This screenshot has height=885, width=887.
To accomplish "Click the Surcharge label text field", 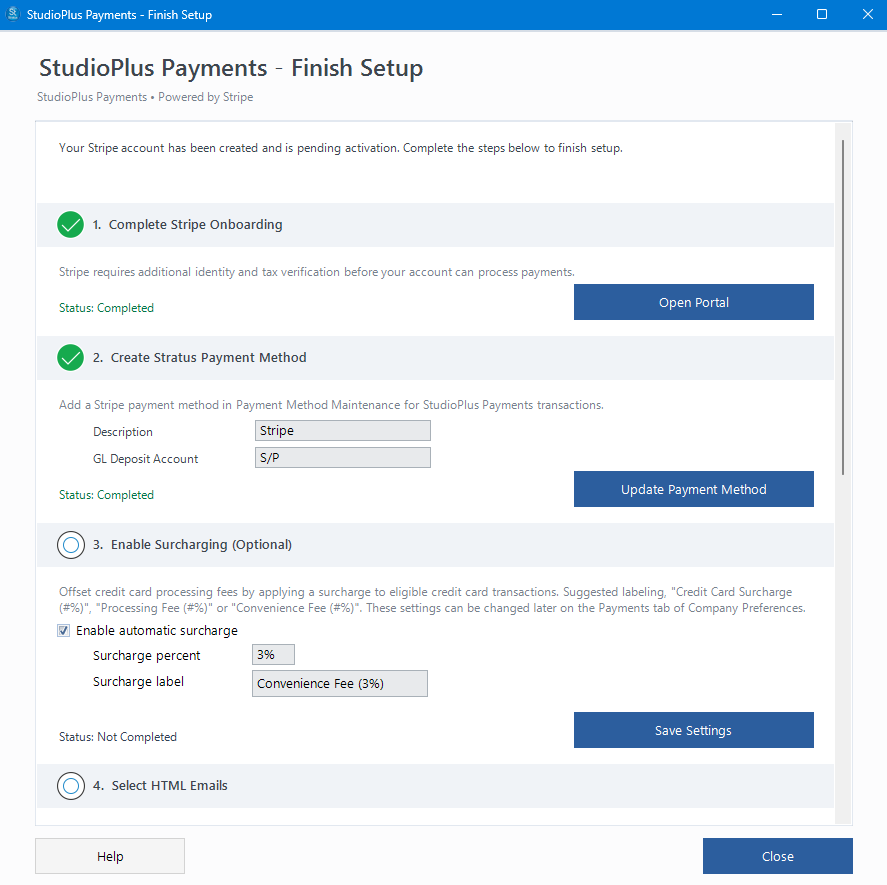I will (x=339, y=683).
